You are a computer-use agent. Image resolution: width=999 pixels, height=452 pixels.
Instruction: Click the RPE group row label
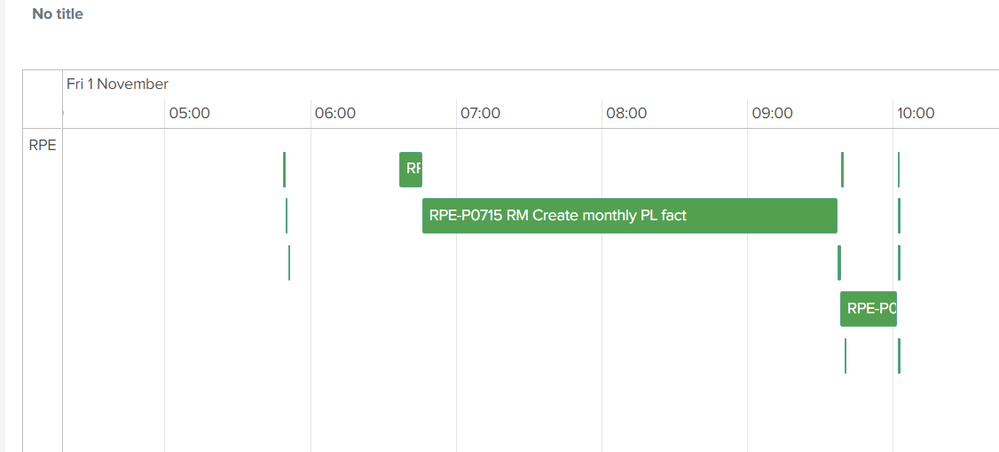[x=42, y=144]
